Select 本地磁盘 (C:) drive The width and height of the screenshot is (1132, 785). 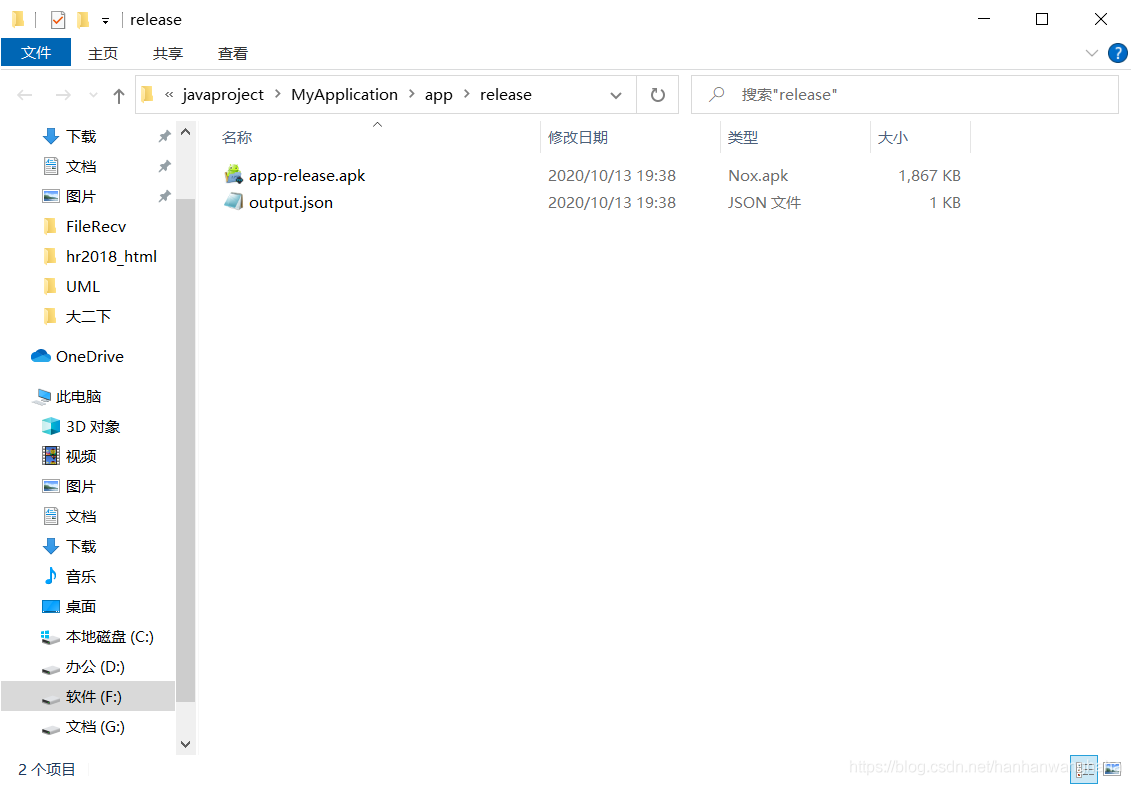click(100, 637)
